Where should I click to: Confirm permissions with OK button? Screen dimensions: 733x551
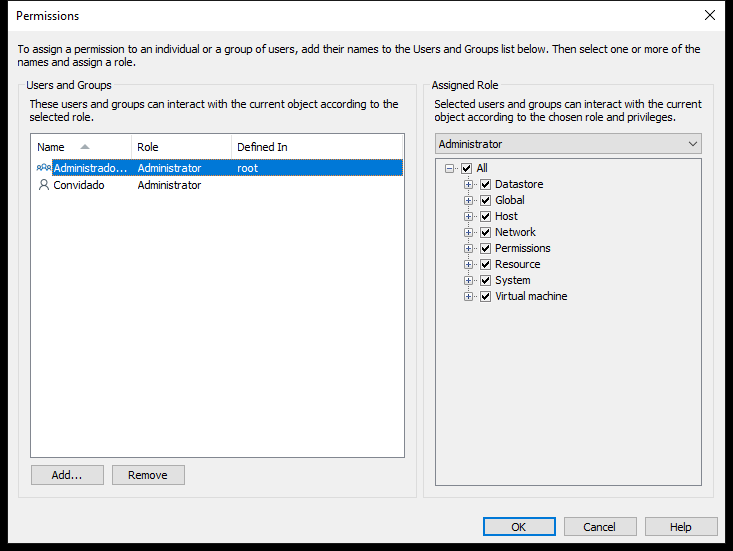pyautogui.click(x=519, y=527)
